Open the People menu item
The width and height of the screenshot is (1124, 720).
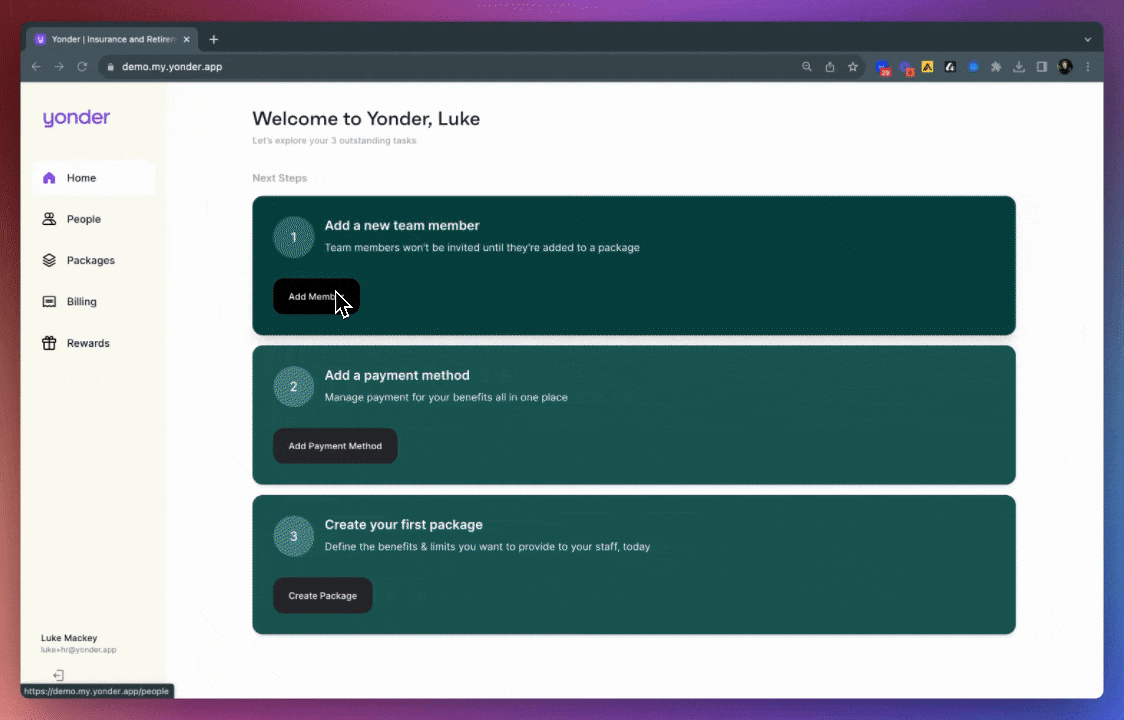pyautogui.click(x=94, y=219)
